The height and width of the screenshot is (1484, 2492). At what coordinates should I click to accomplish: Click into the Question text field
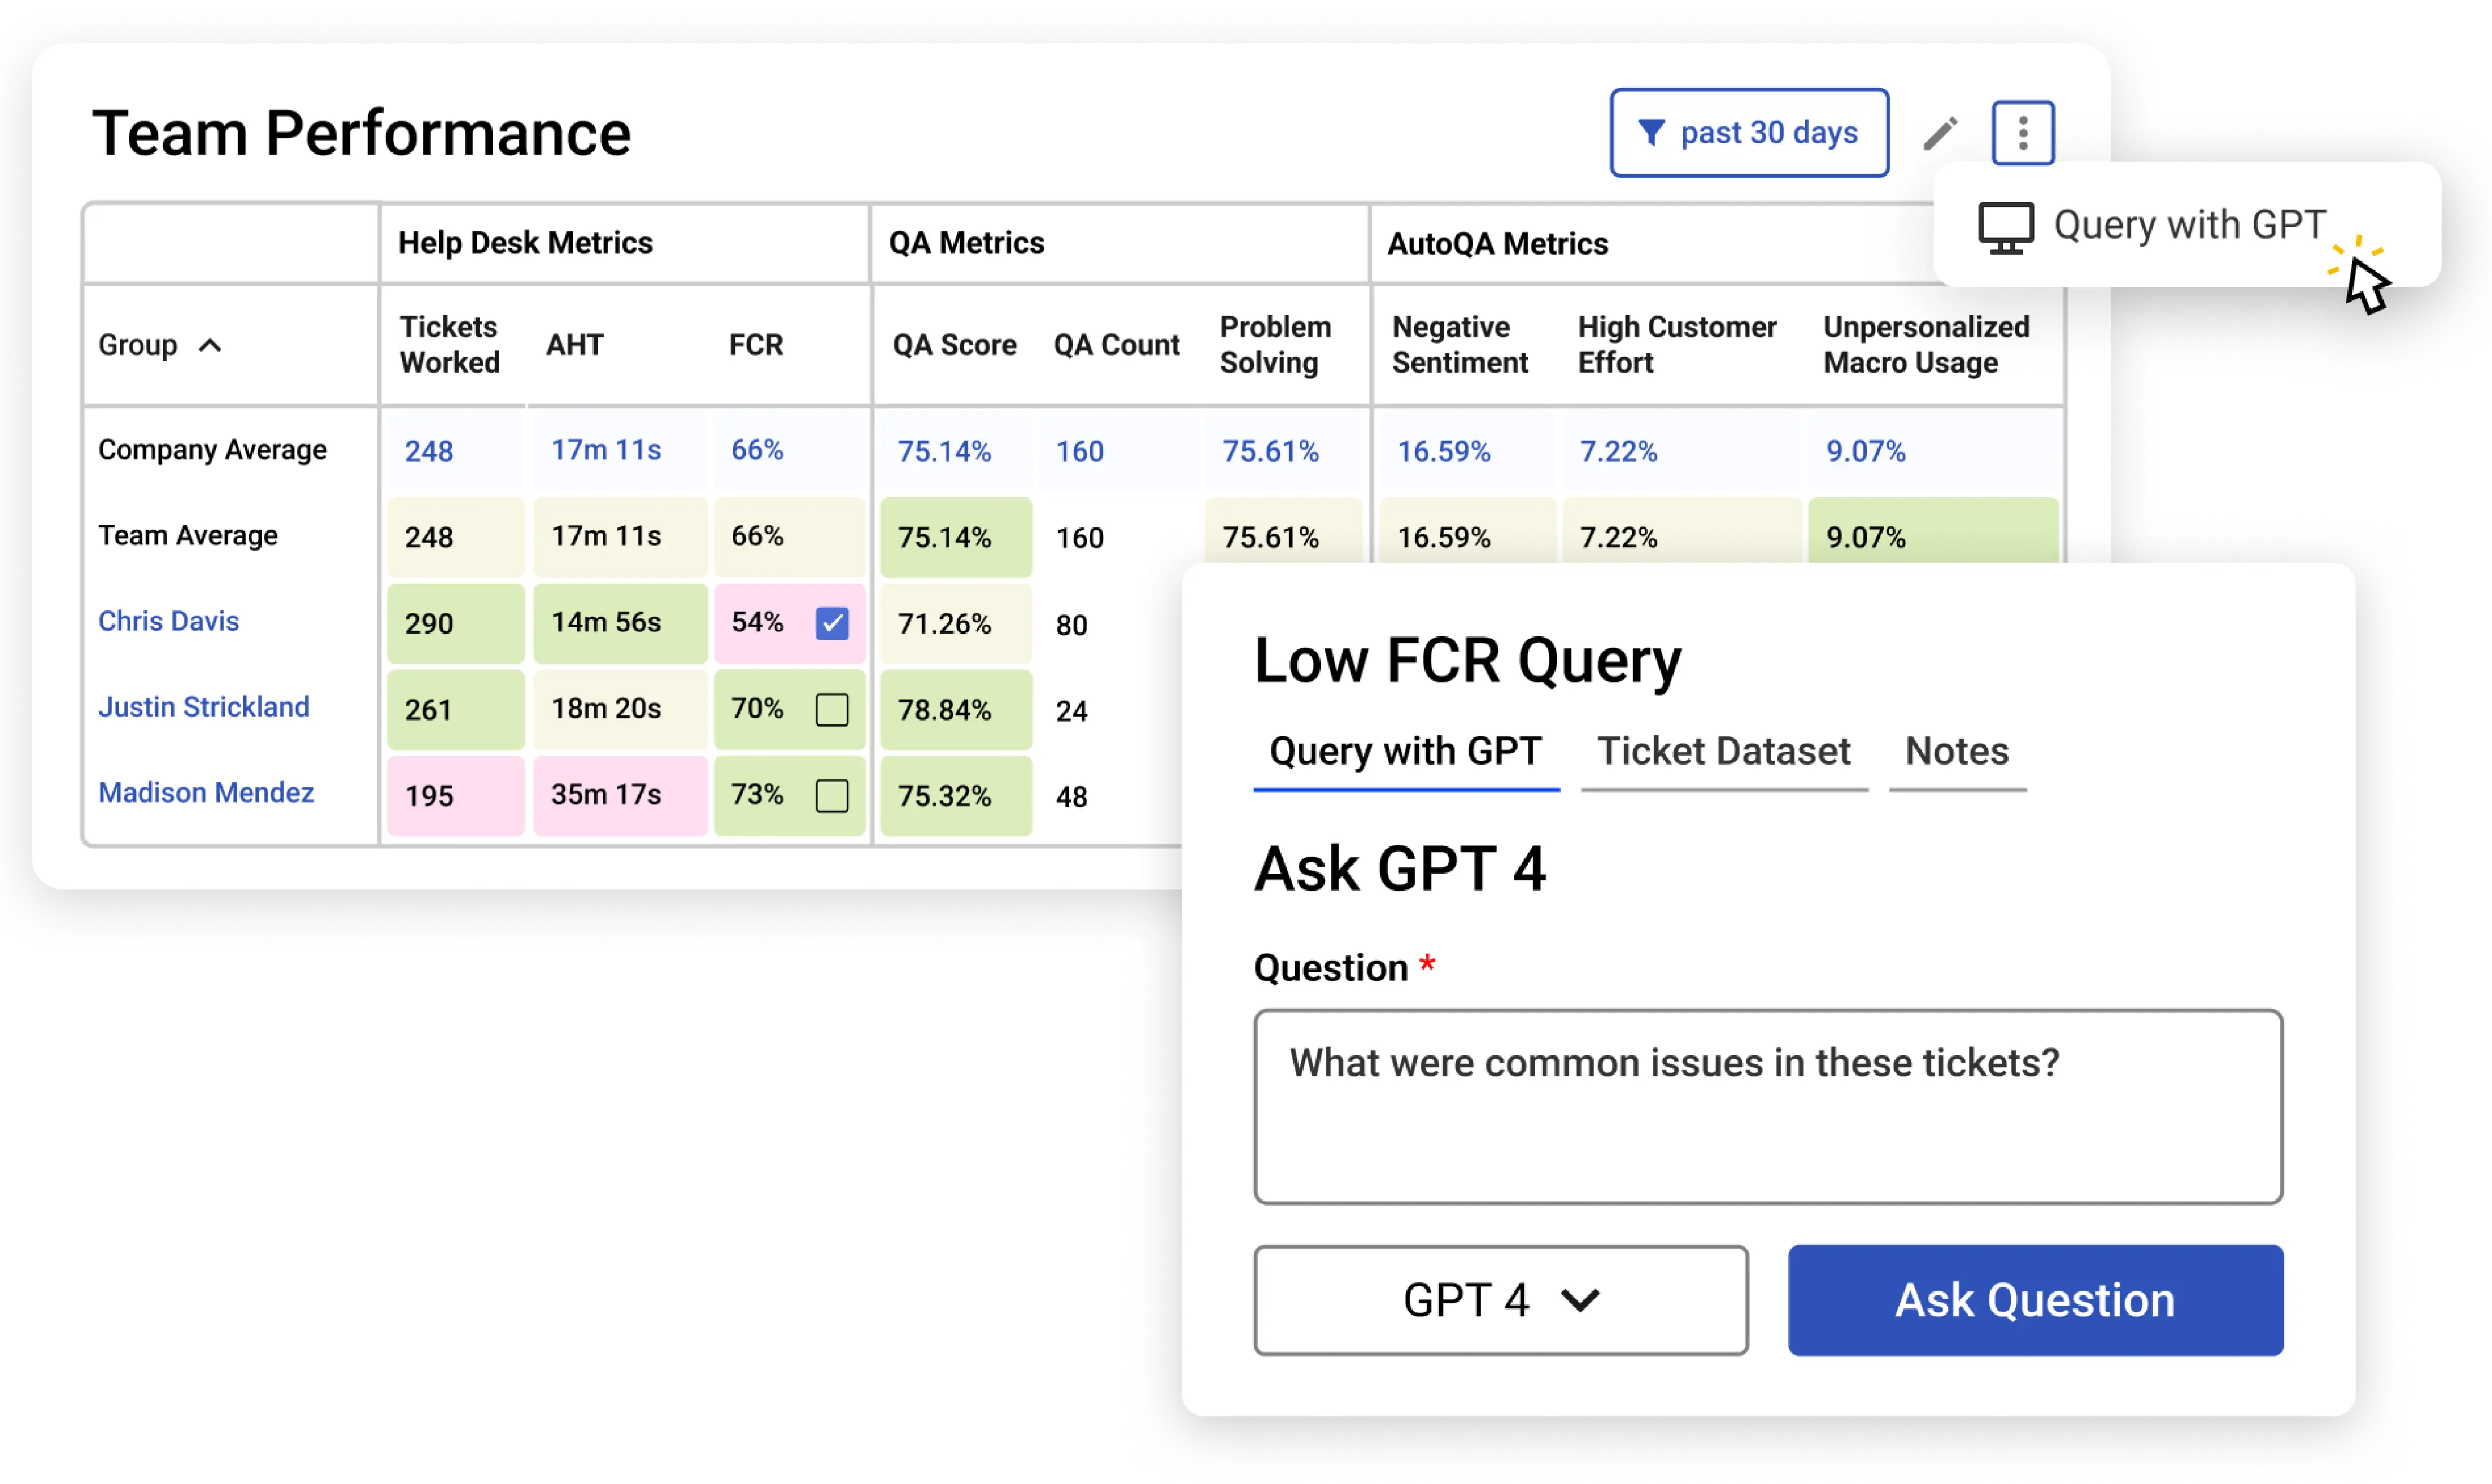click(x=1768, y=1107)
